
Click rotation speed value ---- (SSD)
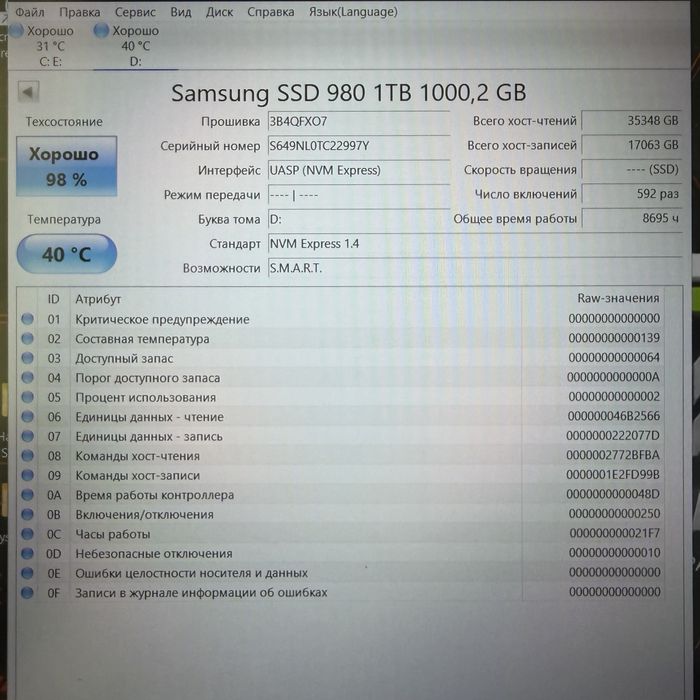[632, 170]
